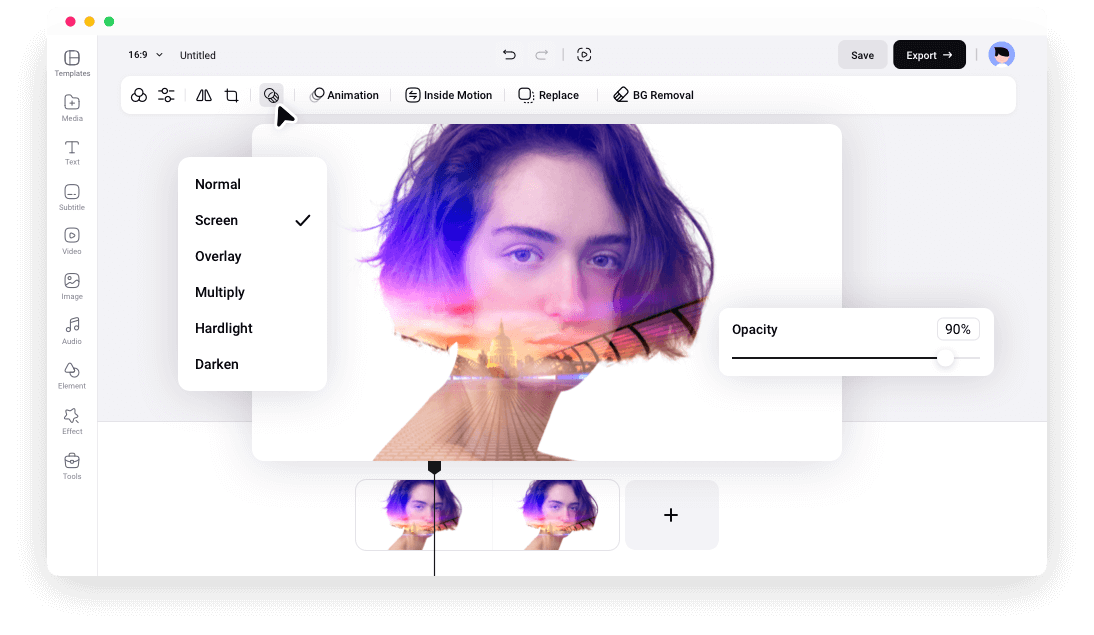Click the Replace button
The width and height of the screenshot is (1094, 635).
point(549,95)
